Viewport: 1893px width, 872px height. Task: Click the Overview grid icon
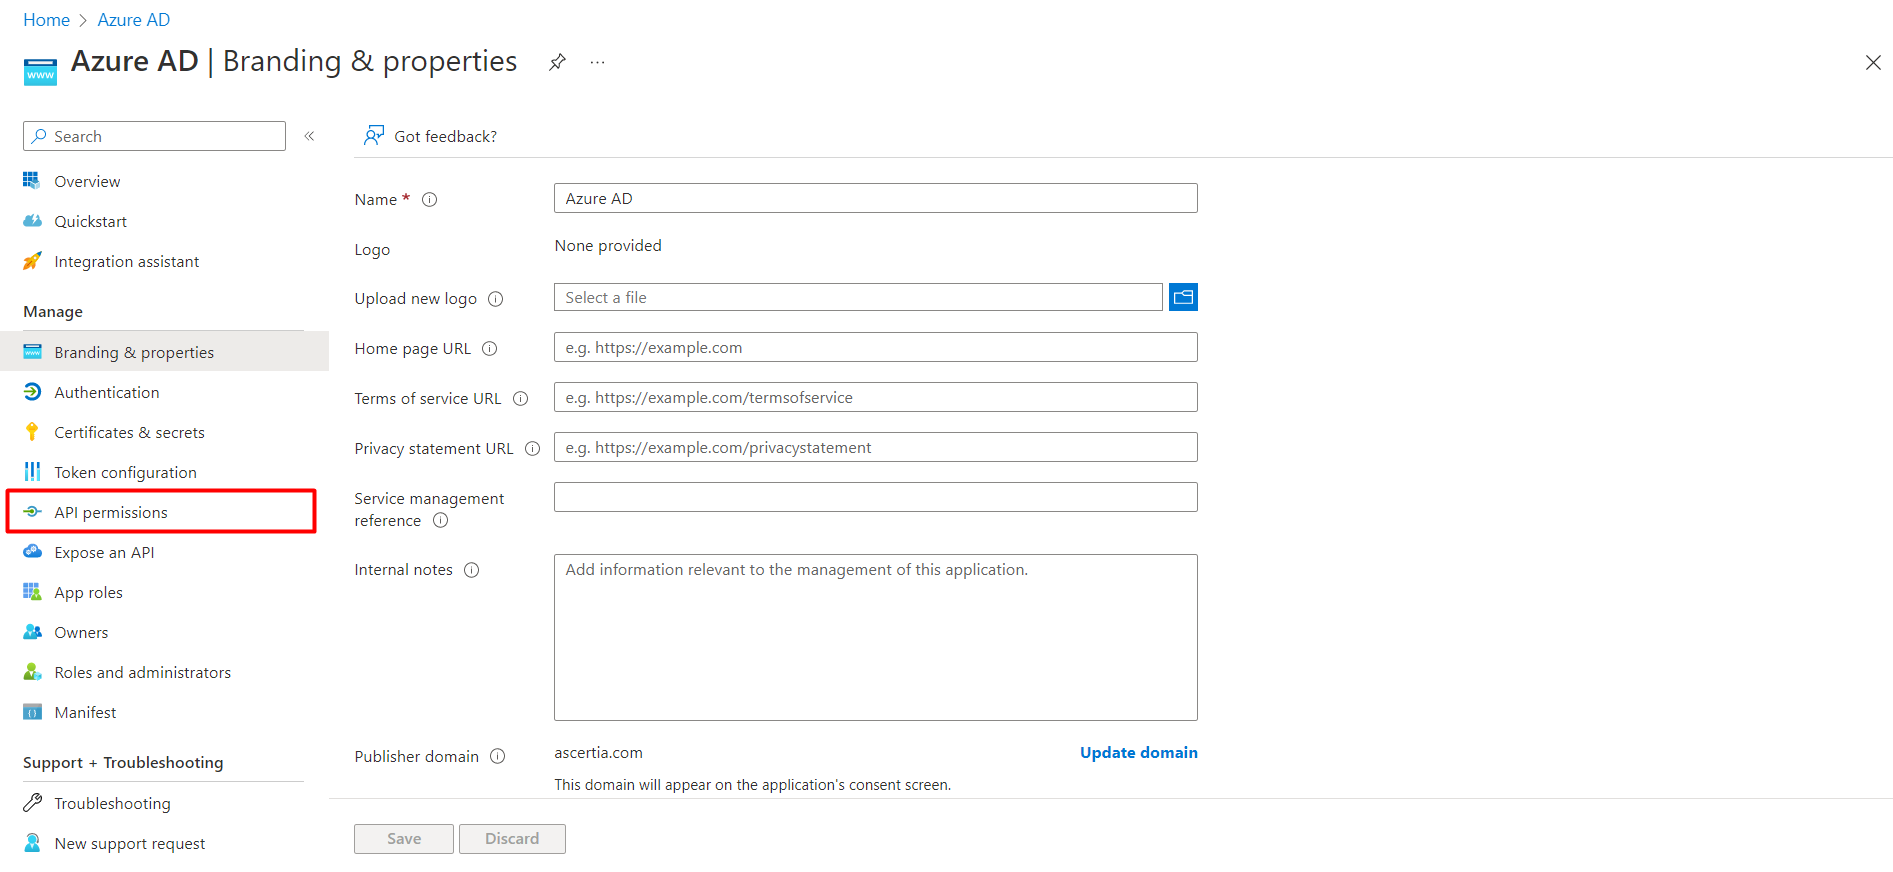(32, 181)
